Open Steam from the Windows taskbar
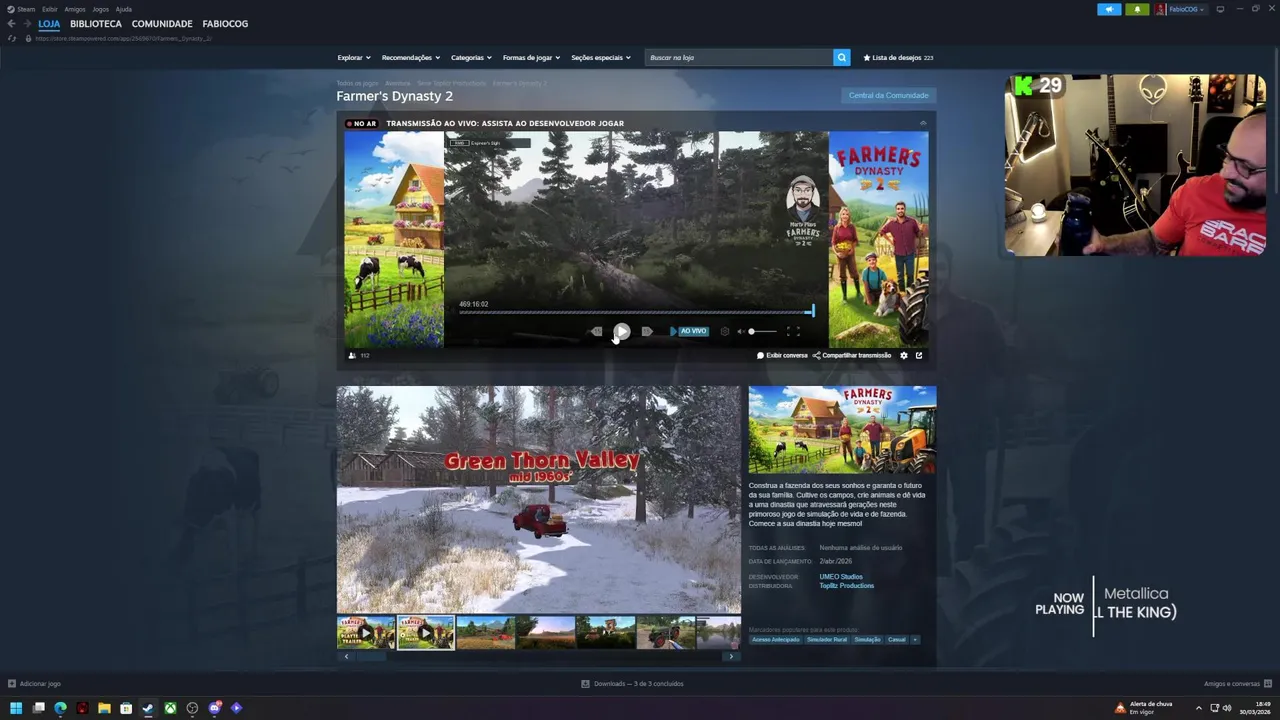This screenshot has width=1280, height=720. (148, 708)
